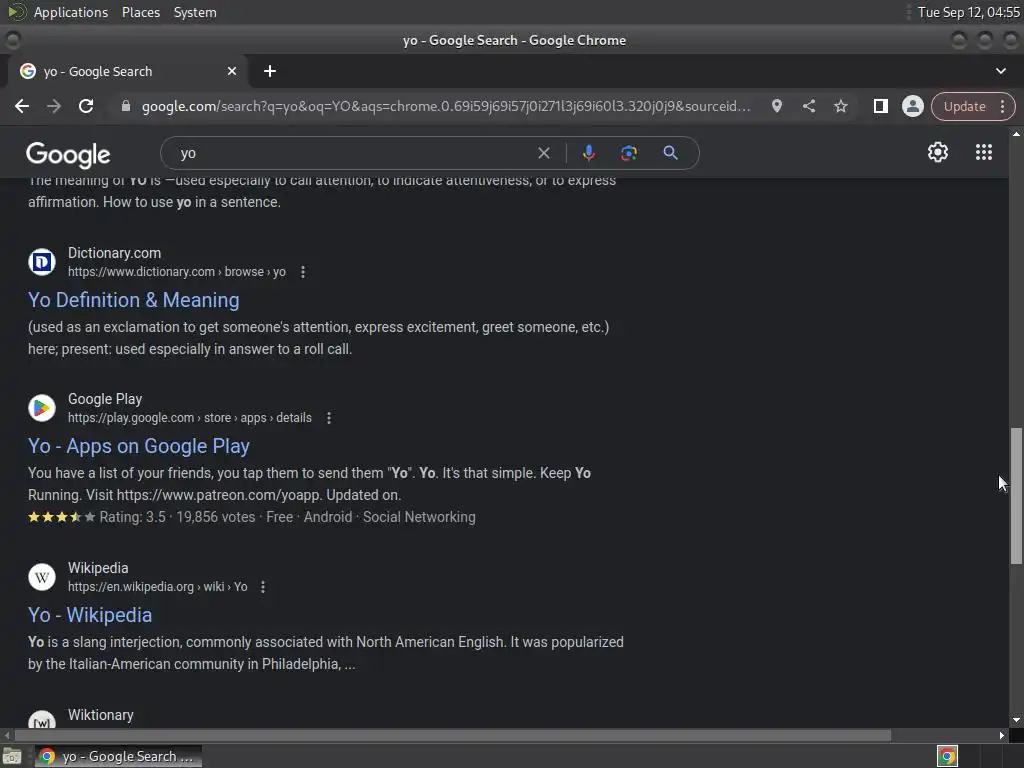Click the show desktop icon in taskbar
1024x768 pixels.
(12, 756)
